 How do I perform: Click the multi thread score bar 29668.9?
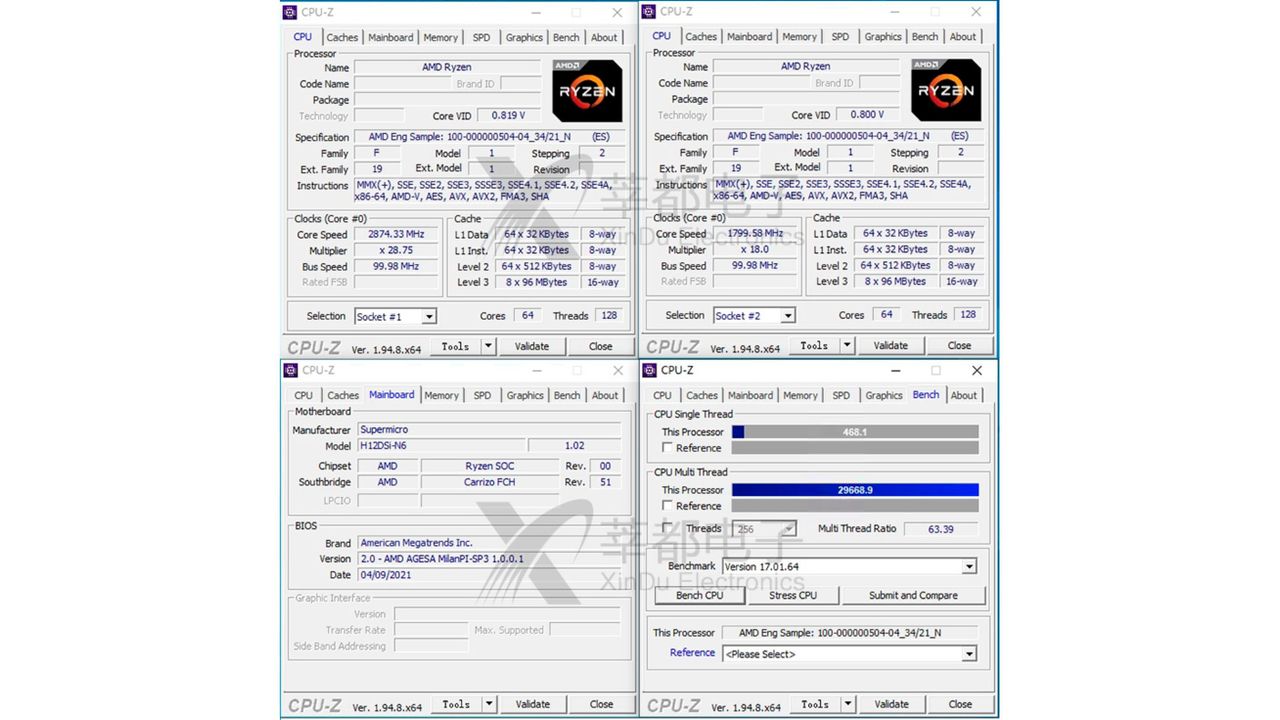click(855, 490)
